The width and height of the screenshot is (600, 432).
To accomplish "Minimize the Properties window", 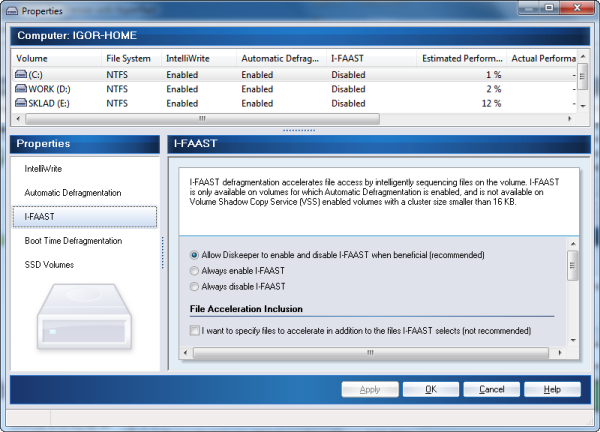I will [x=529, y=7].
